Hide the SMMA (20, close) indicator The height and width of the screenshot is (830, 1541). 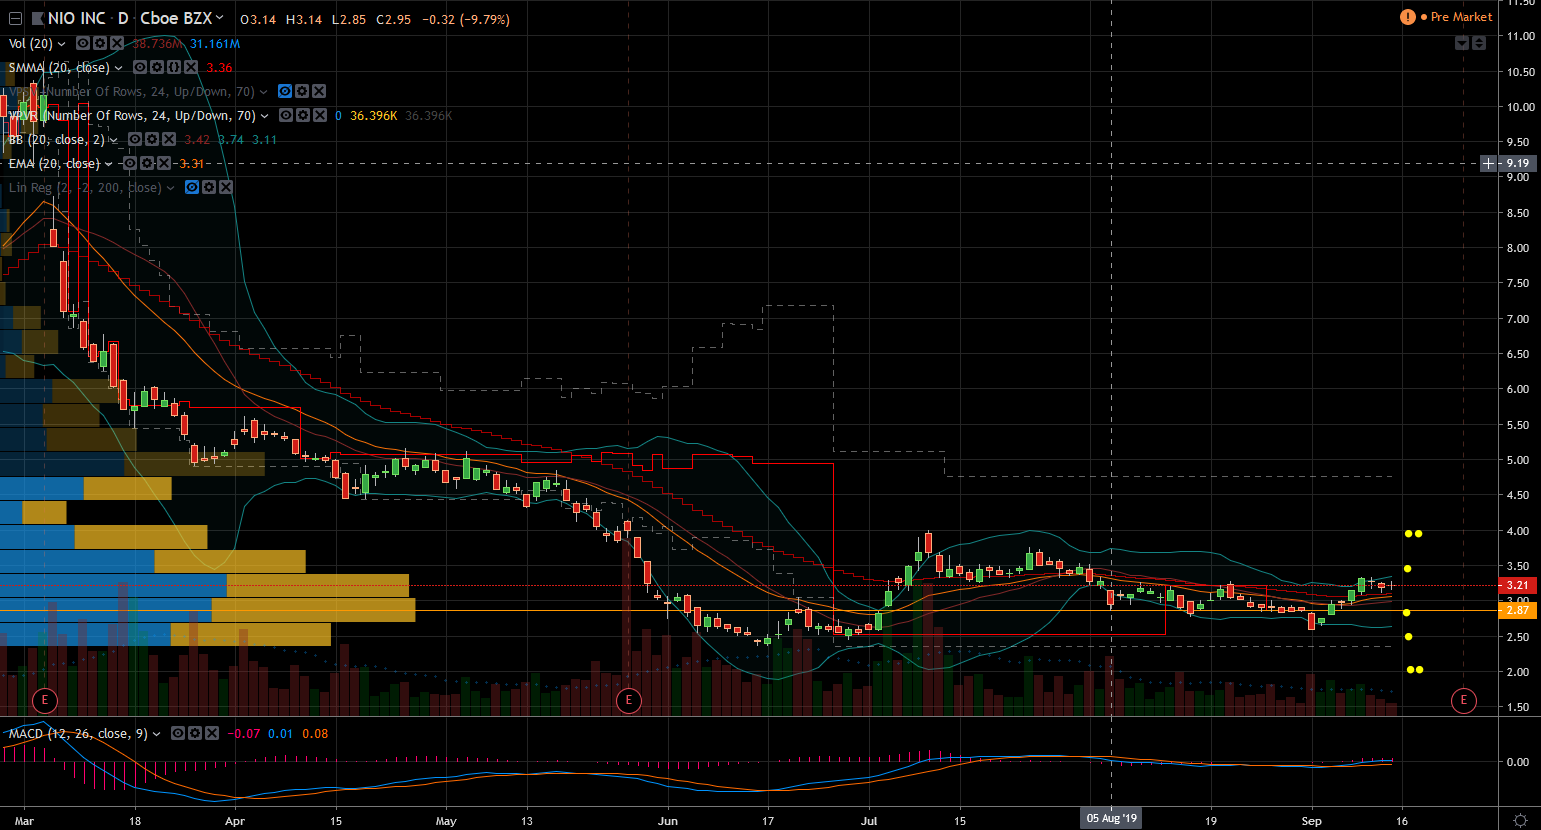(140, 68)
